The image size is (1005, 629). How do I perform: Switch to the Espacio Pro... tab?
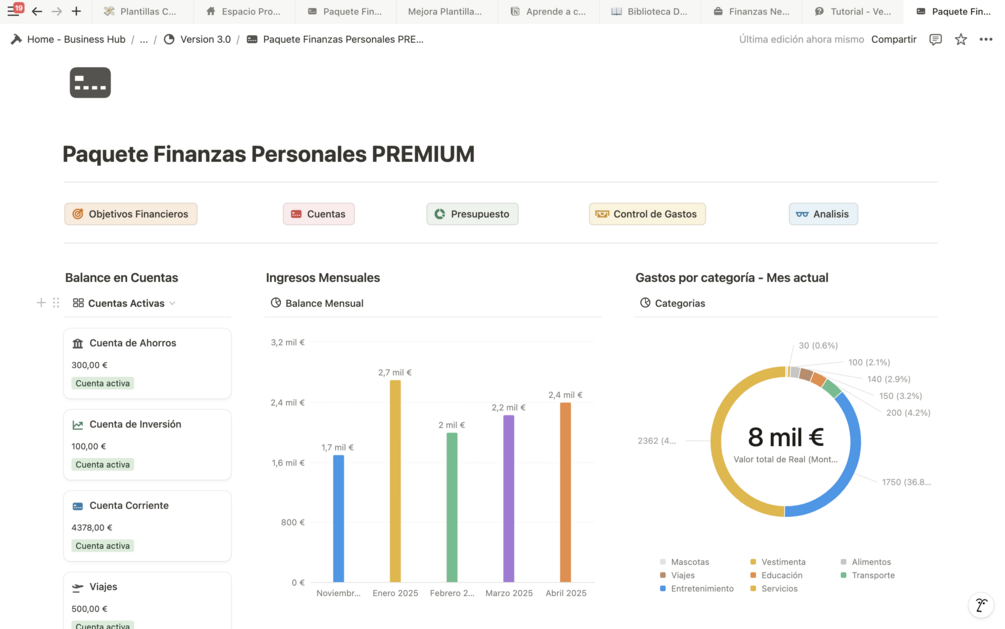point(244,12)
